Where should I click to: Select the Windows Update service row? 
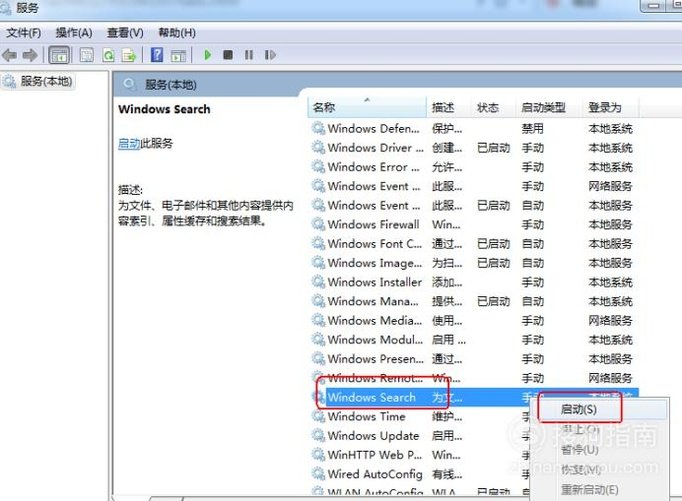click(x=420, y=435)
